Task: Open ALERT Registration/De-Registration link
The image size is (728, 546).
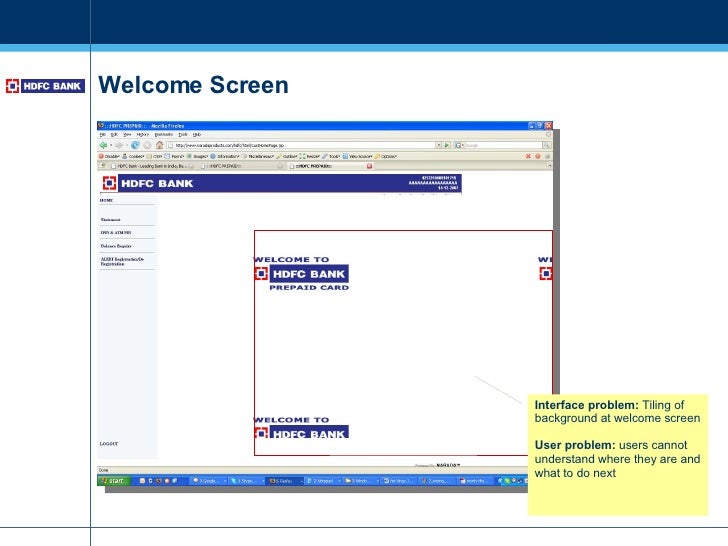Action: pos(122,261)
